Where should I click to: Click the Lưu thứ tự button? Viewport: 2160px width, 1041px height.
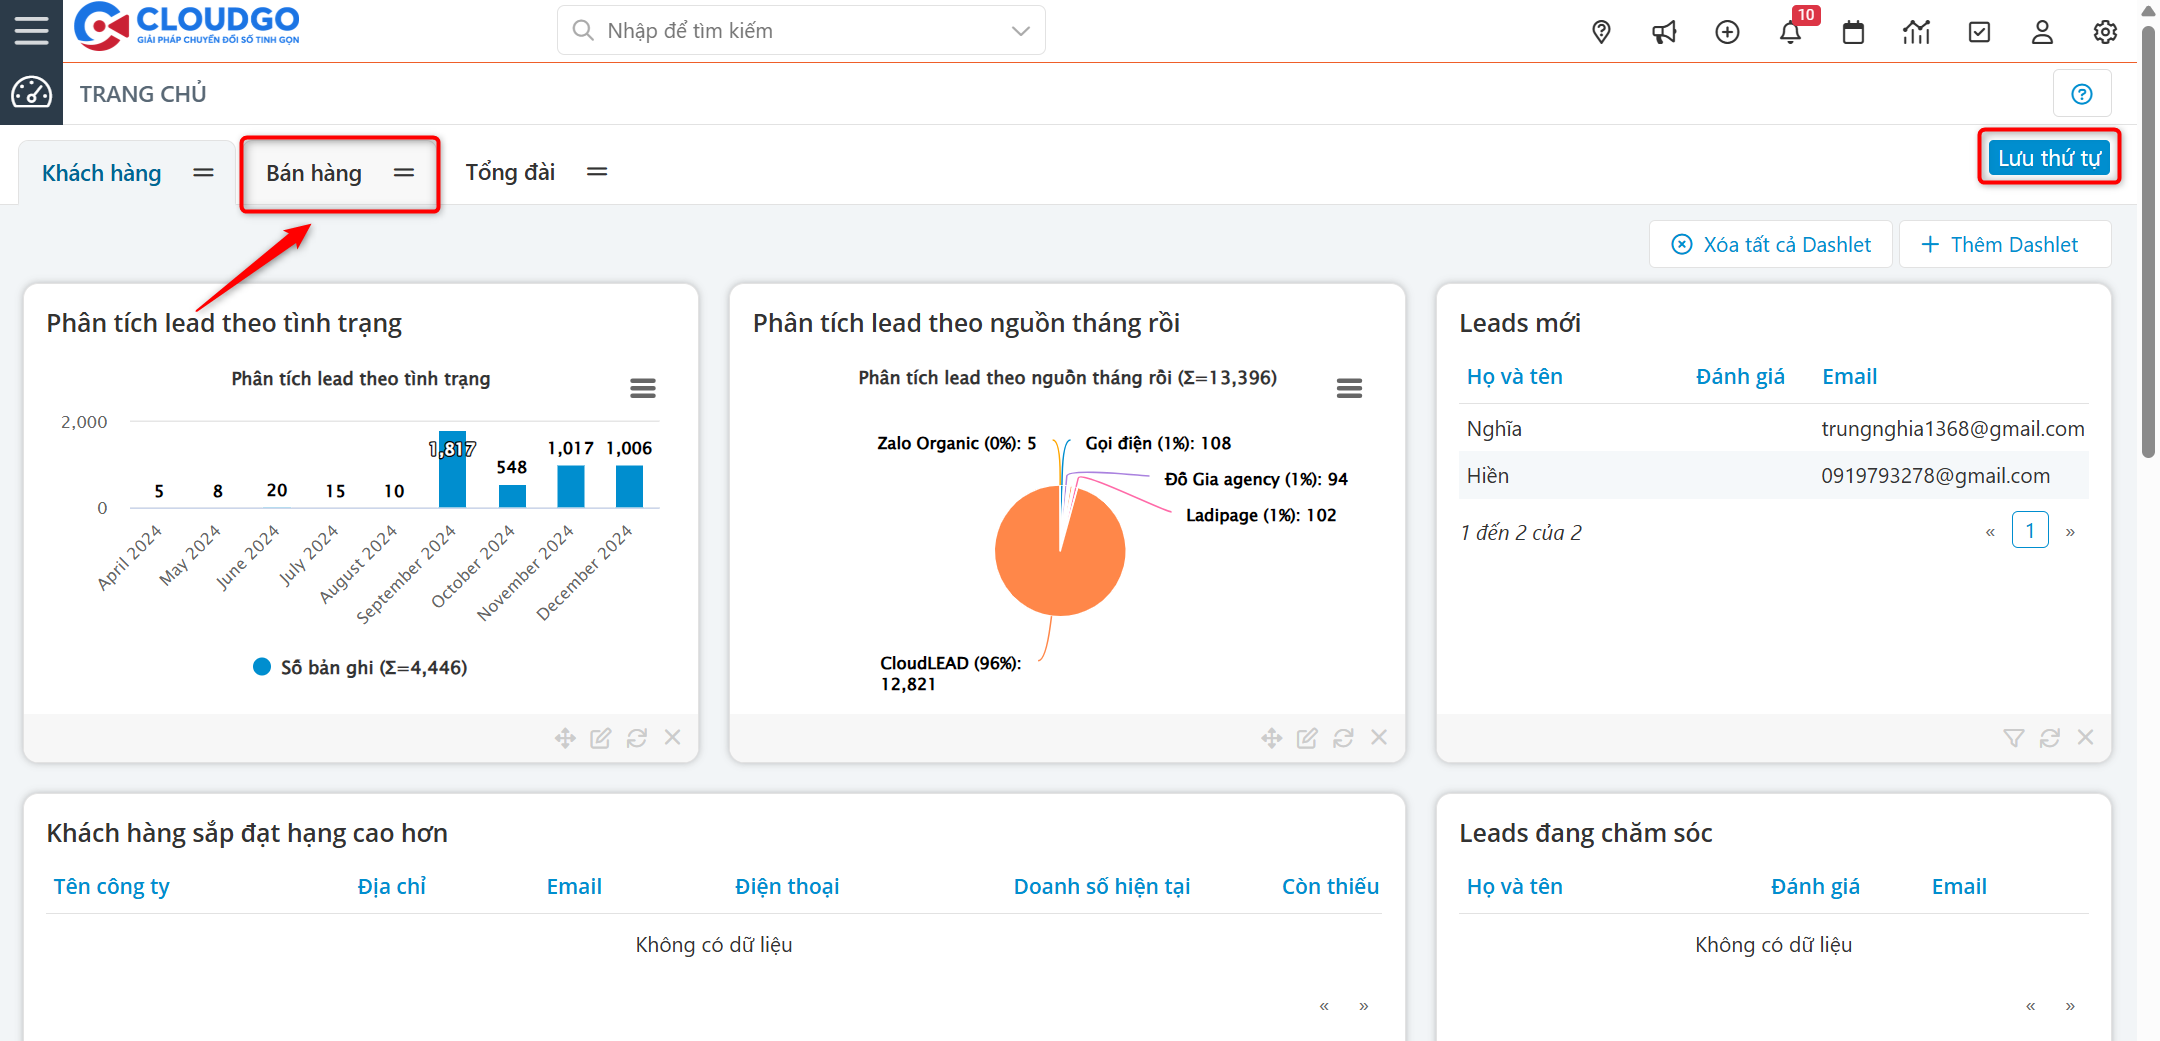coord(2048,158)
